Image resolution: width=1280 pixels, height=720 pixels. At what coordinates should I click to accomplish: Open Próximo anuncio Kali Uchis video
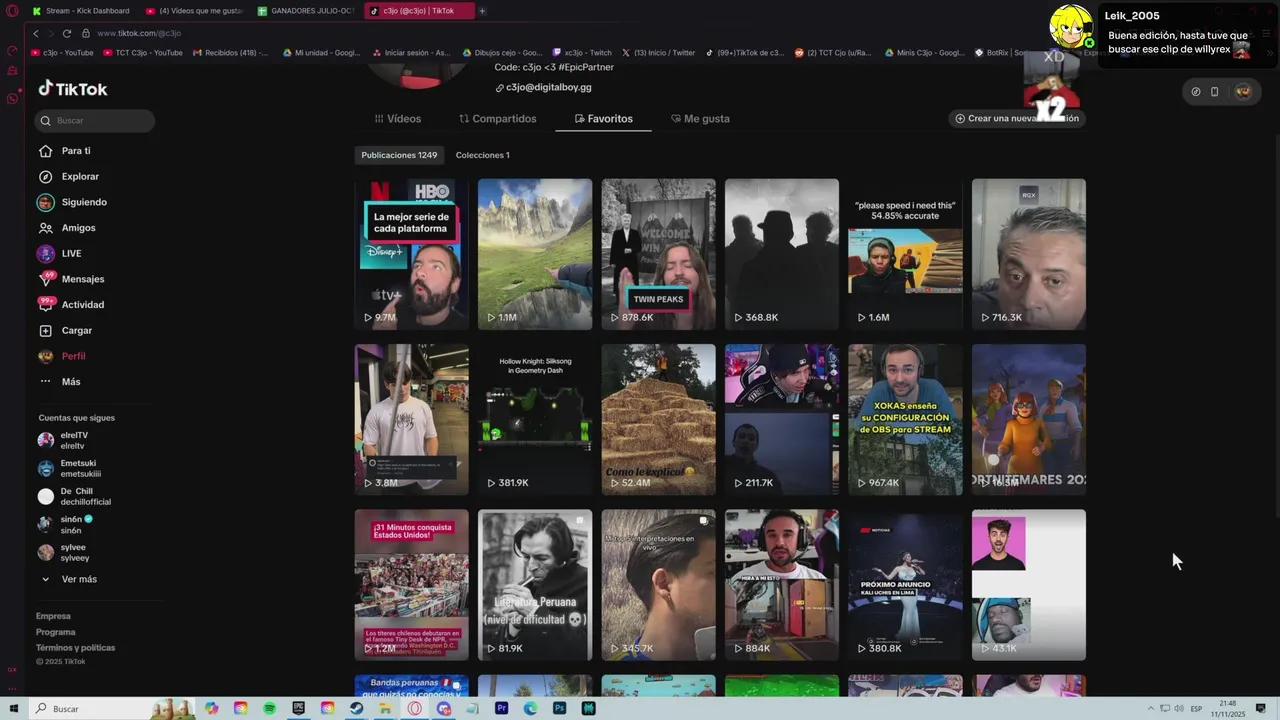[x=905, y=585]
